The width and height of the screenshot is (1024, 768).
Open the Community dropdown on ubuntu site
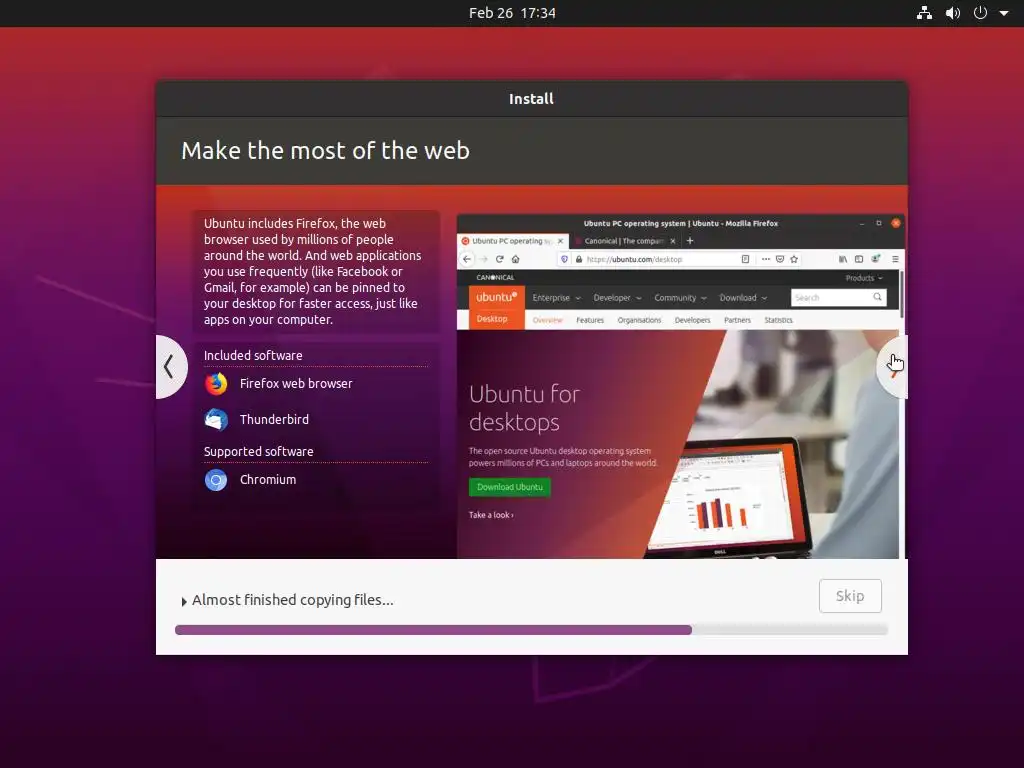(x=680, y=298)
